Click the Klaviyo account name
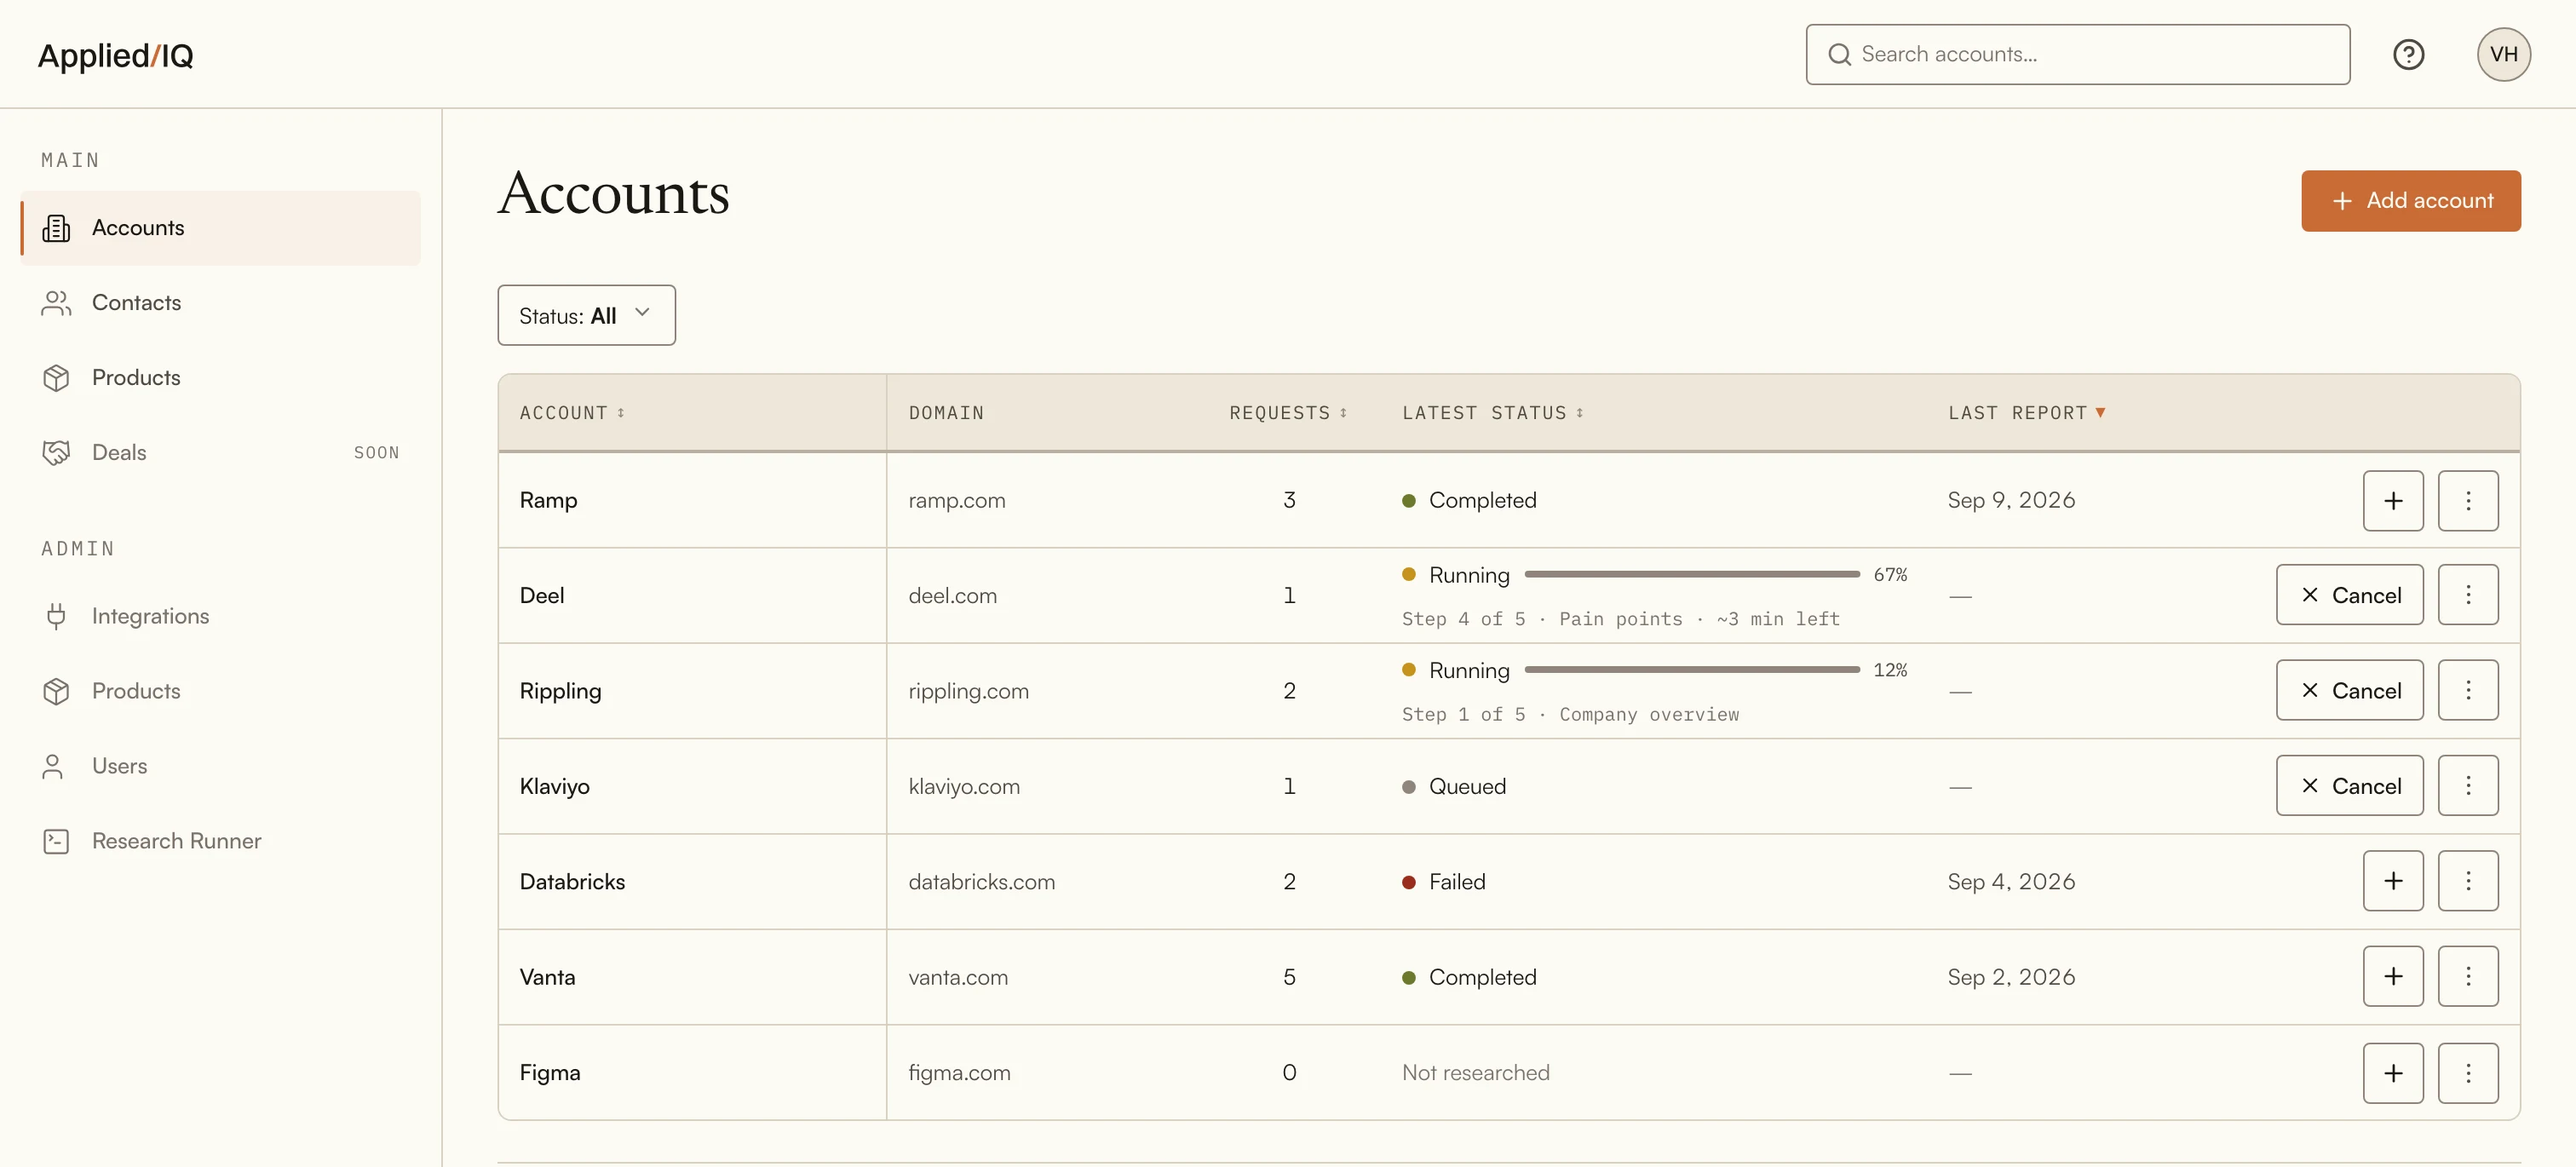The height and width of the screenshot is (1167, 2576). [554, 787]
